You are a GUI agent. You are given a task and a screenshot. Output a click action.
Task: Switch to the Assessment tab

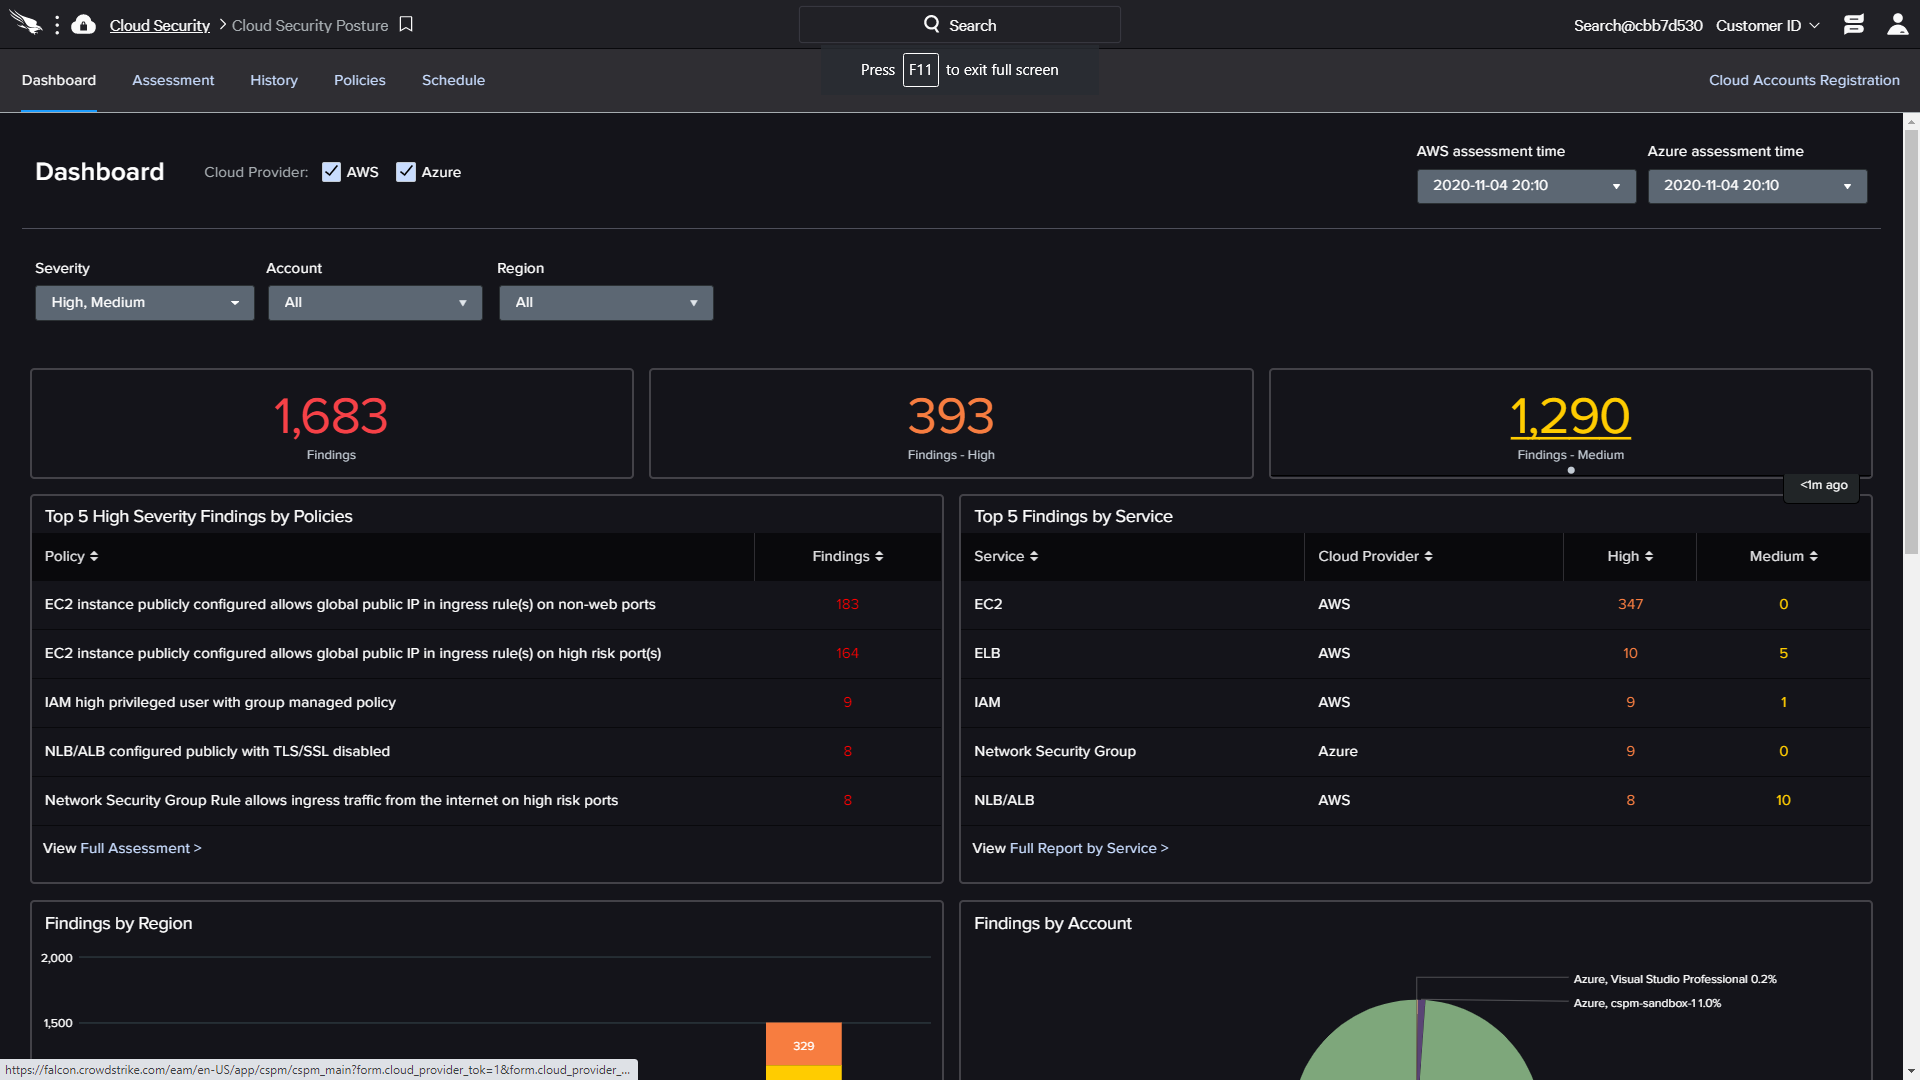click(x=173, y=80)
